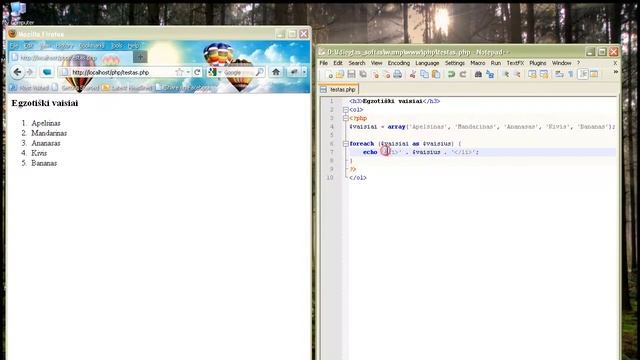Select the localhost testas.php Firefox tab
Image resolution: width=640 pixels, height=360 pixels.
pos(70,58)
